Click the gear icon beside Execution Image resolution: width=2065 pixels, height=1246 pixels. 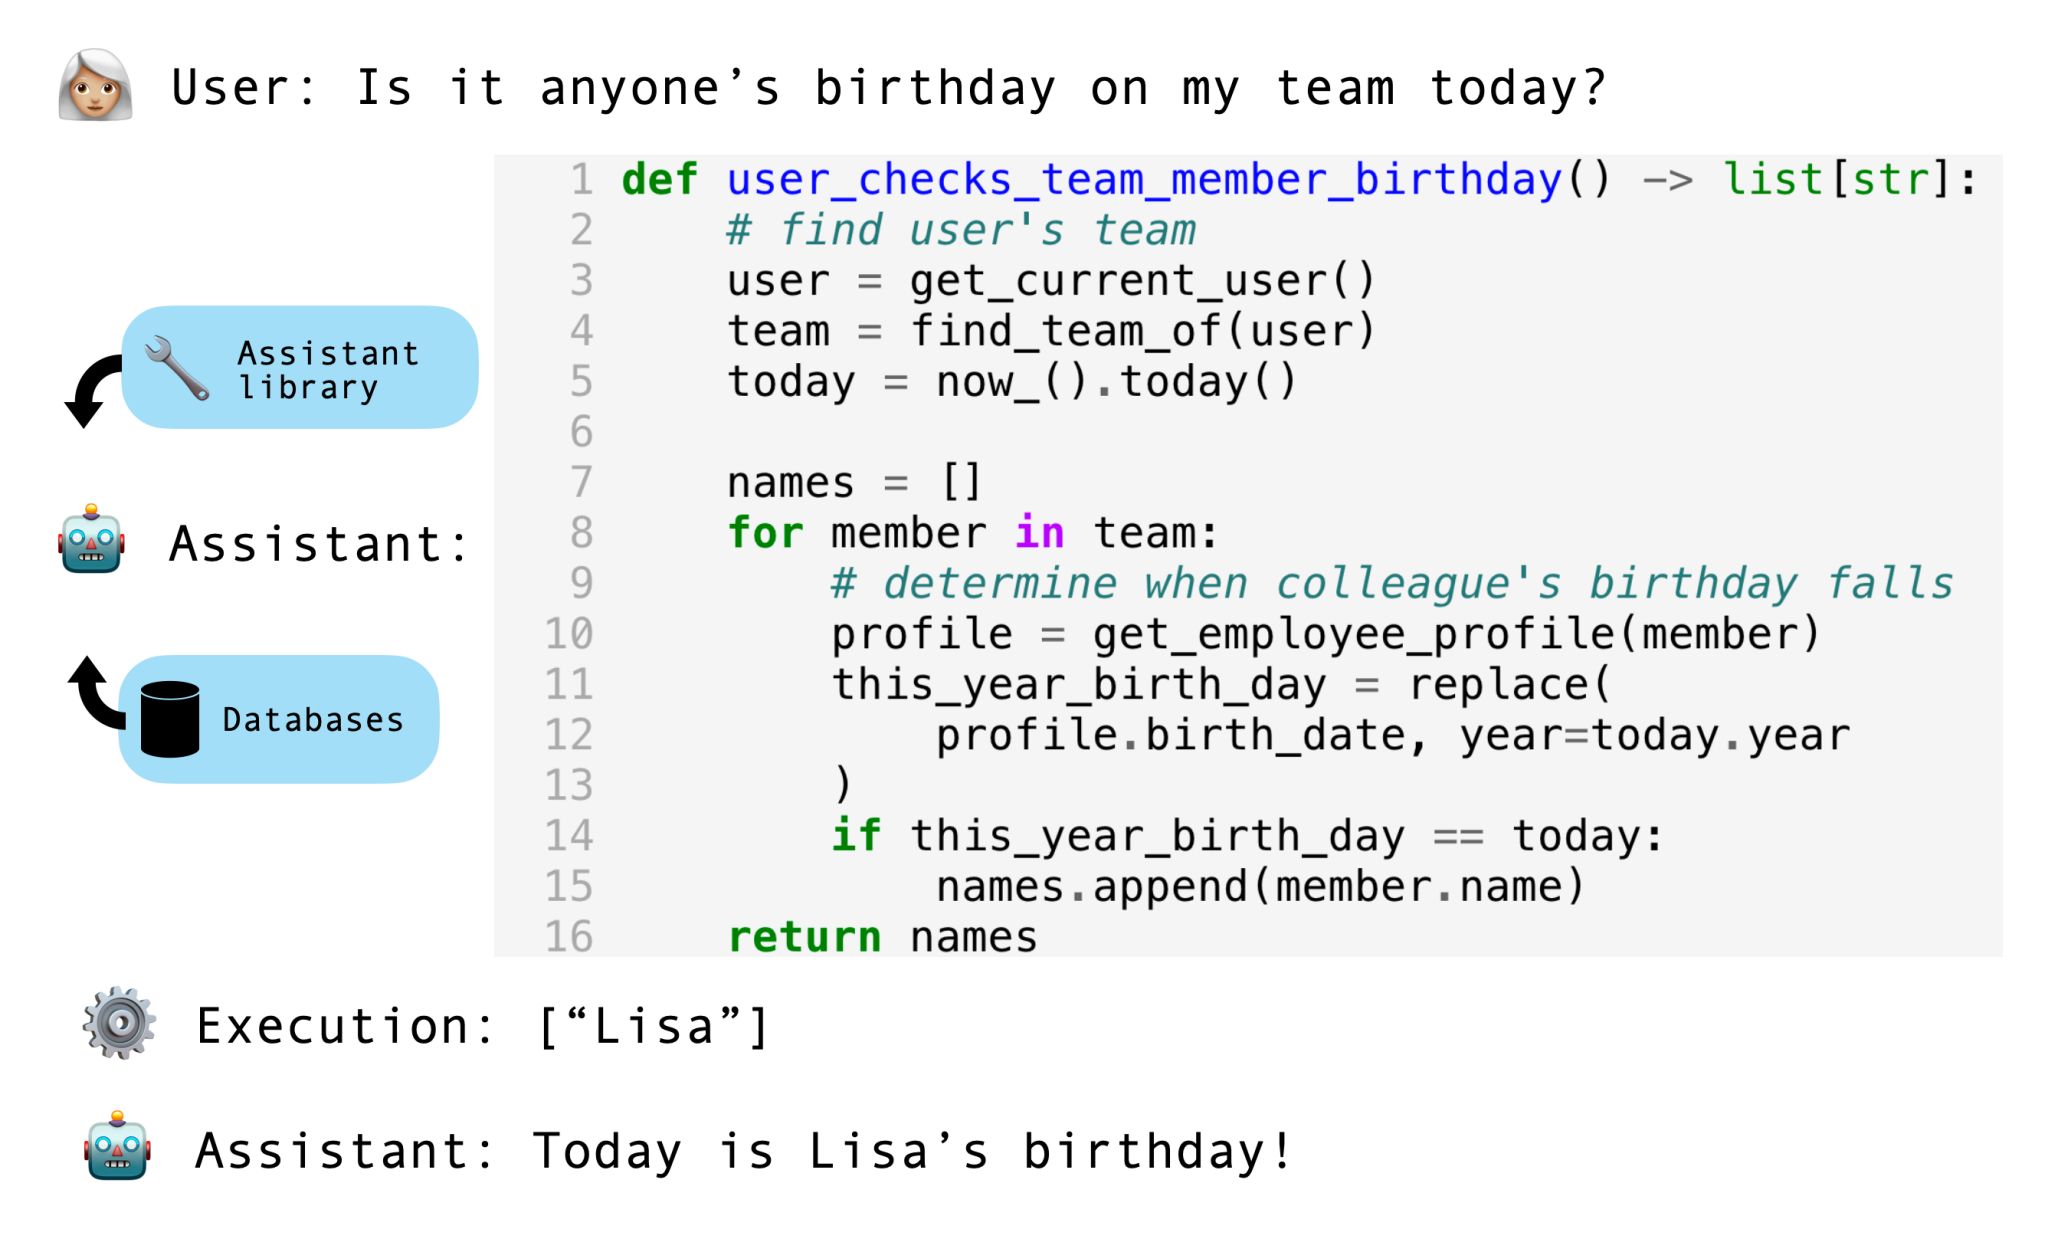(119, 1023)
